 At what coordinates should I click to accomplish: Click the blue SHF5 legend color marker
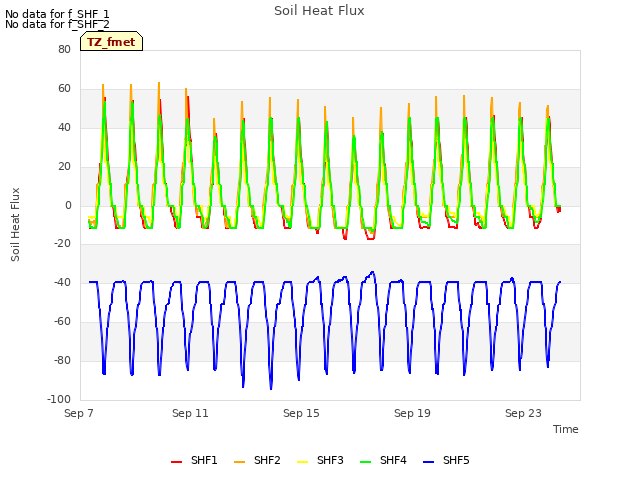429,462
